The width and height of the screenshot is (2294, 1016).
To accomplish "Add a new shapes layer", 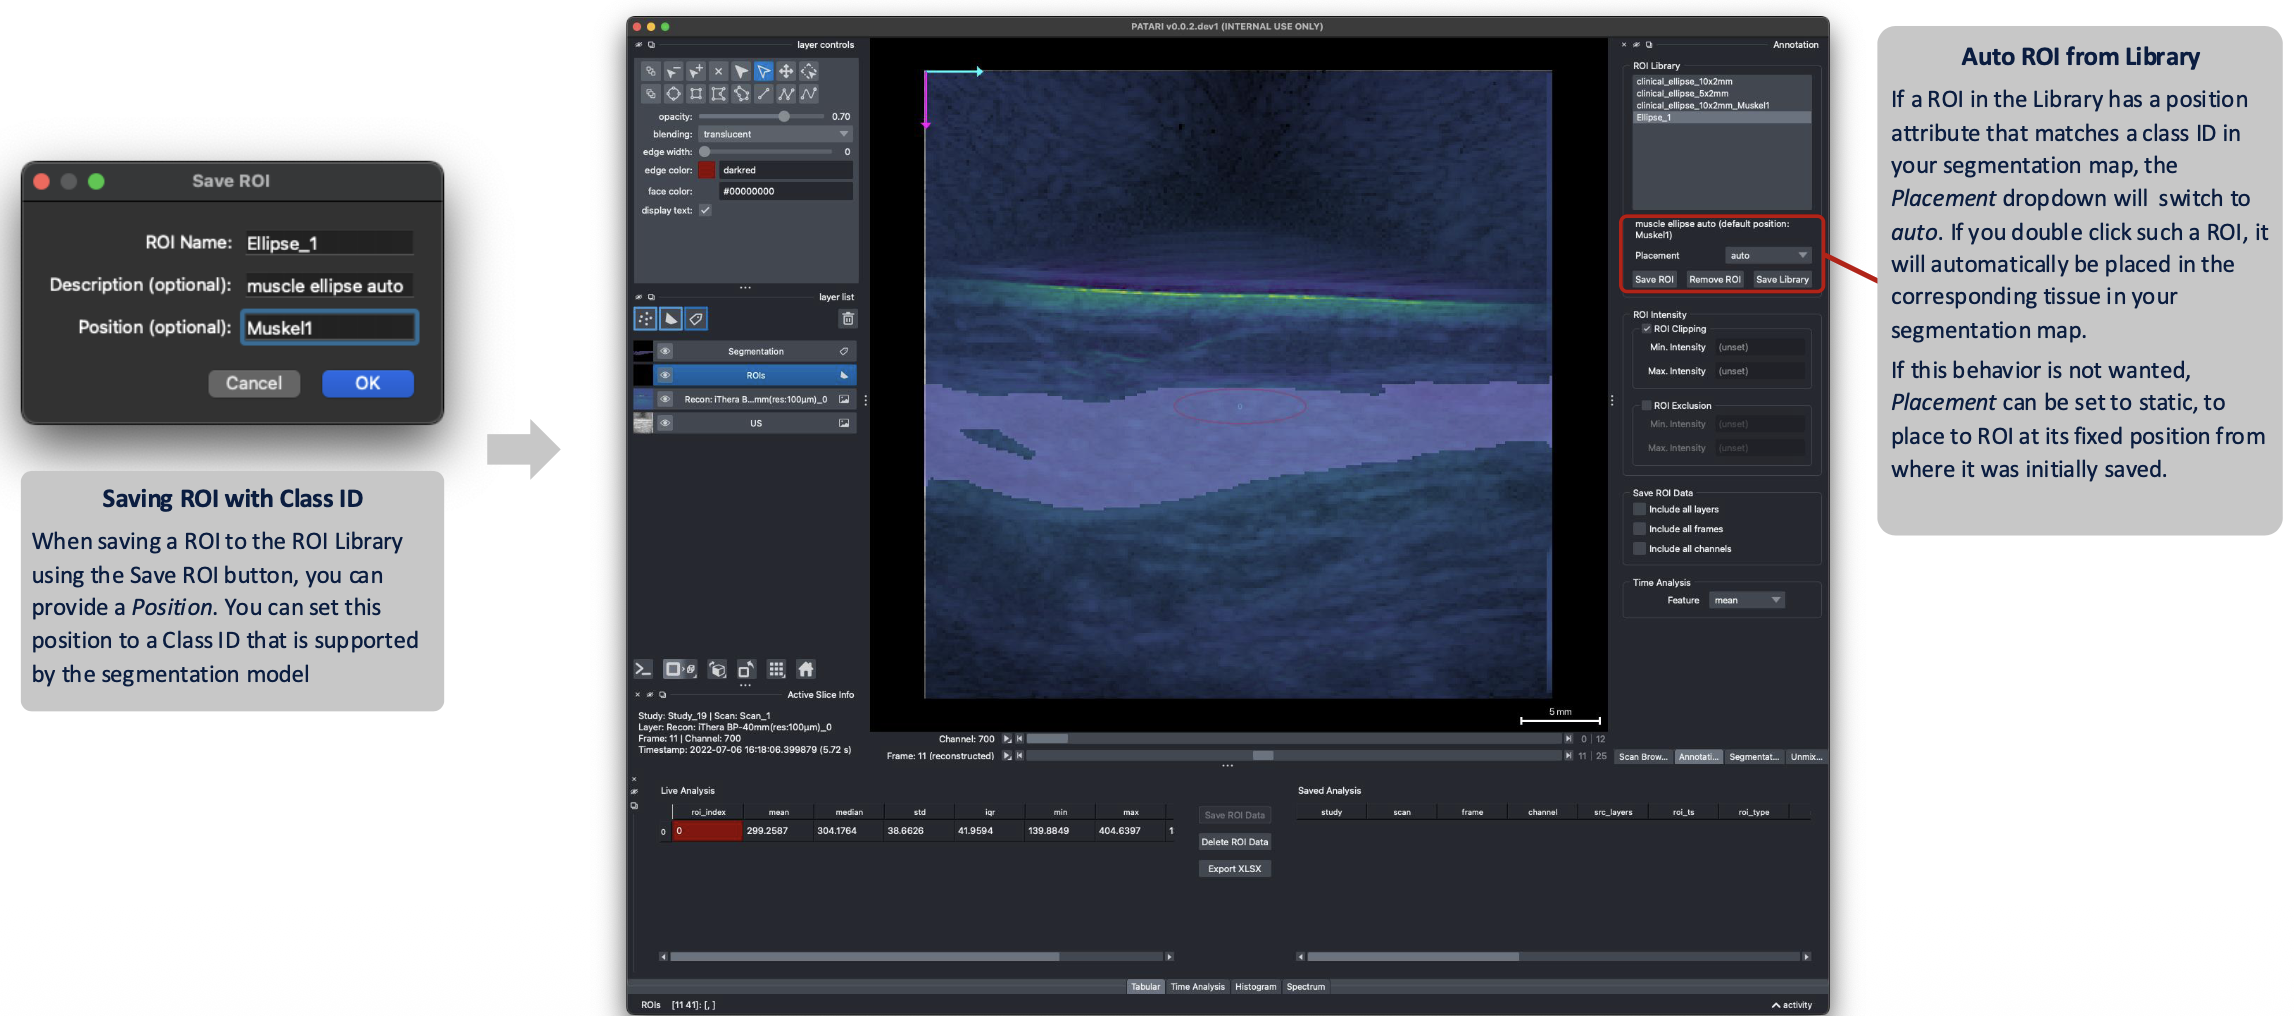I will click(671, 319).
